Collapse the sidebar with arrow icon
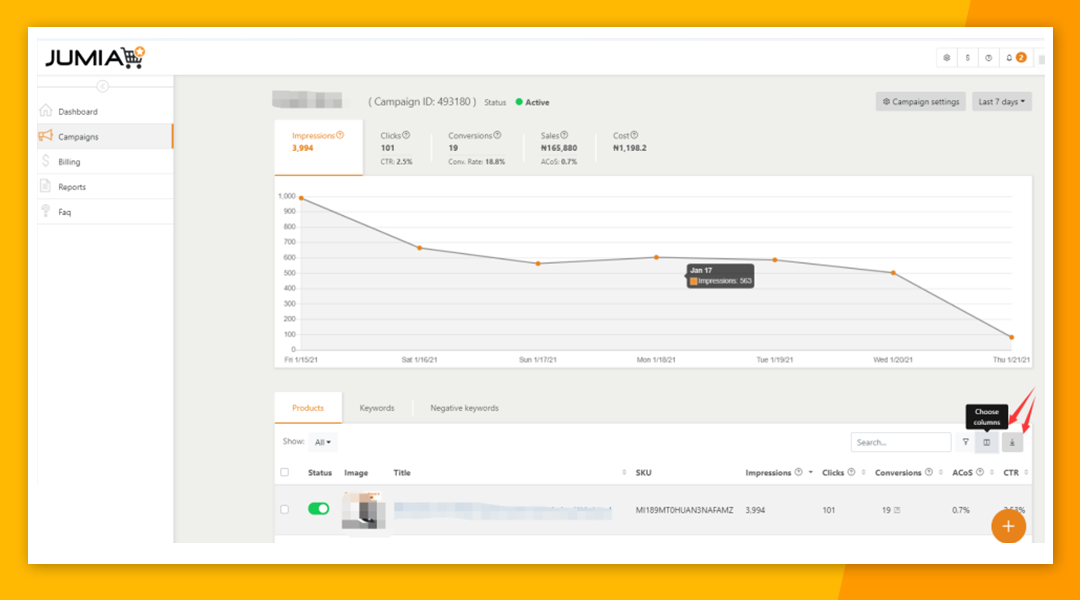Image resolution: width=1080 pixels, height=600 pixels. click(x=102, y=86)
